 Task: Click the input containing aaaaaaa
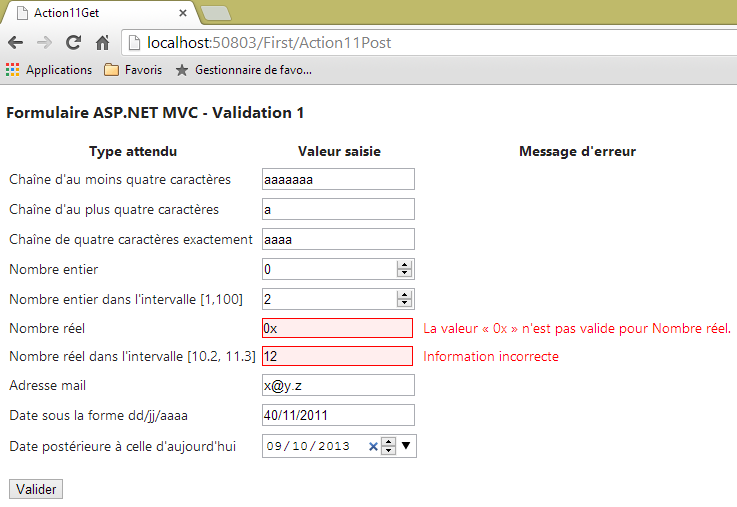[337, 179]
